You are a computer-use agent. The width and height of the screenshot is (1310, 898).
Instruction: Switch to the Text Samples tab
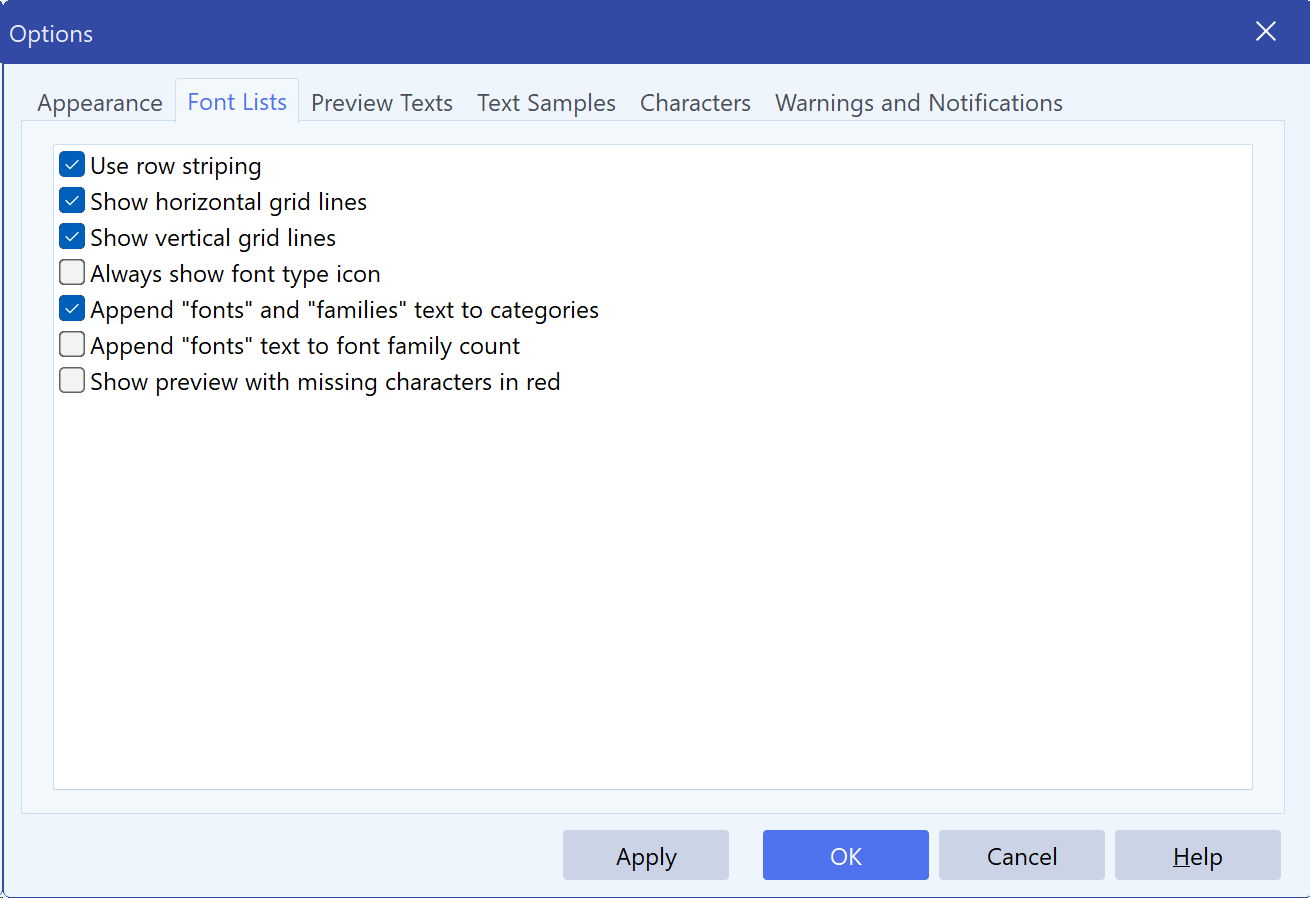coord(546,102)
